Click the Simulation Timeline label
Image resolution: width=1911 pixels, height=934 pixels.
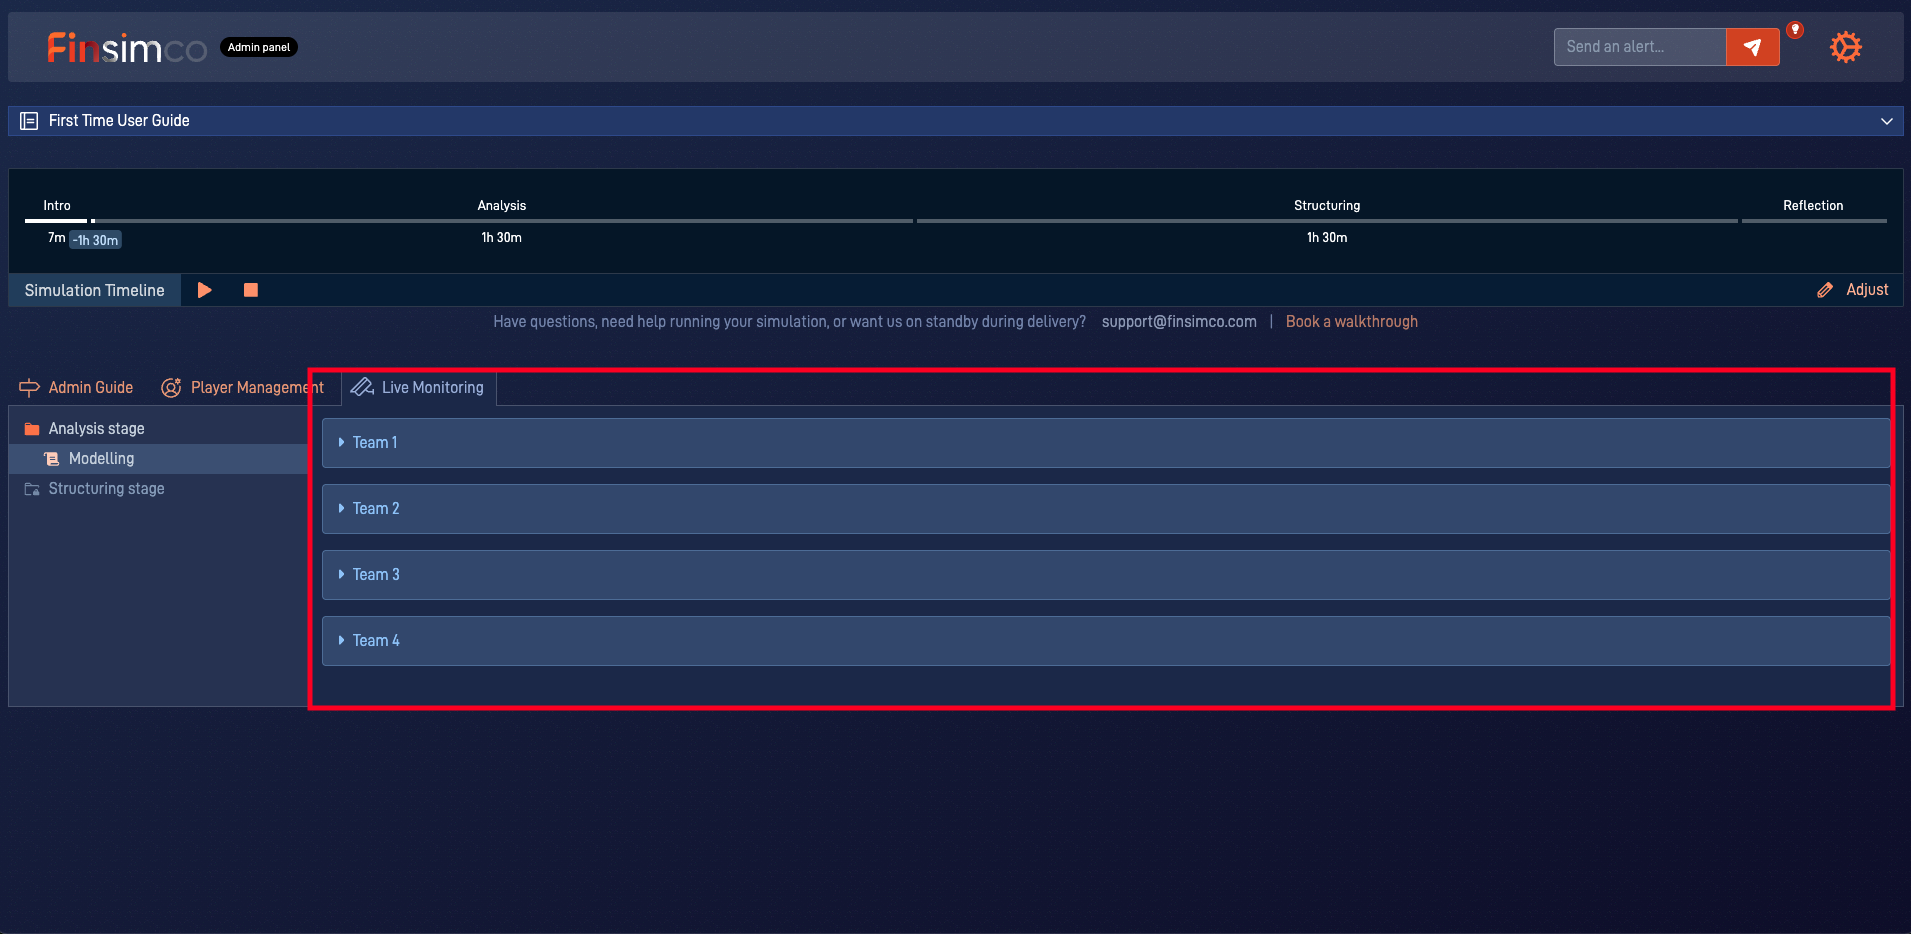tap(95, 290)
